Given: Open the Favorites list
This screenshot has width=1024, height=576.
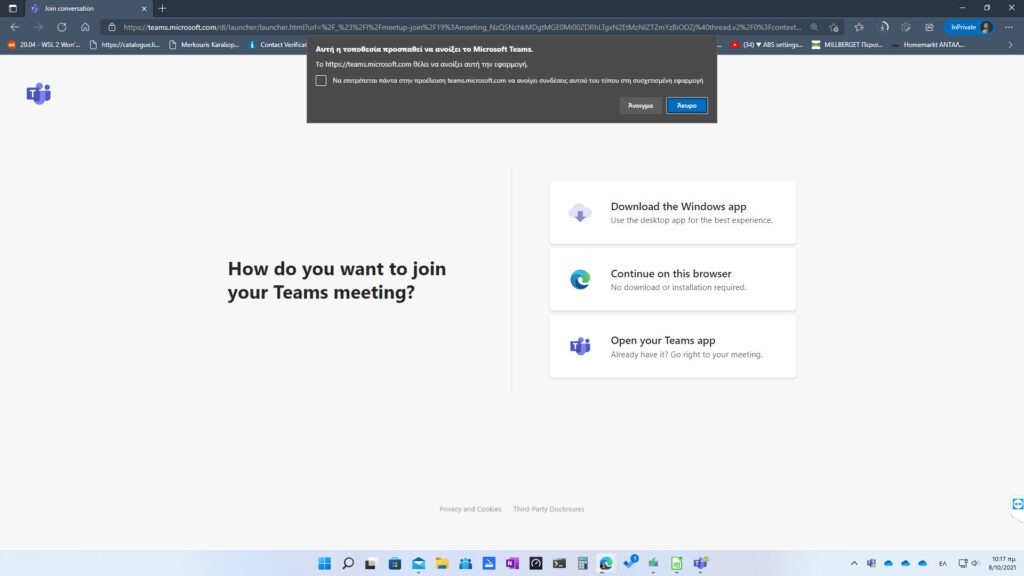Looking at the screenshot, I should [x=859, y=27].
